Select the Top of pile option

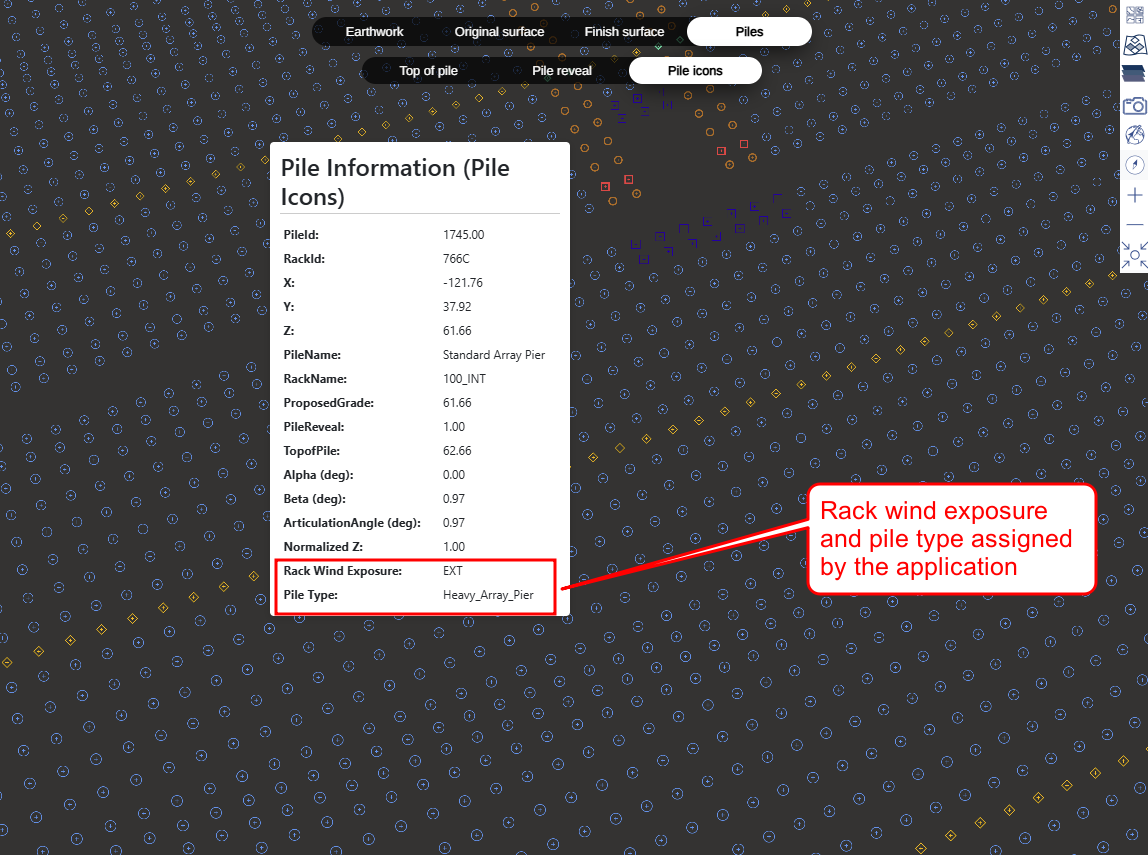[x=428, y=70]
